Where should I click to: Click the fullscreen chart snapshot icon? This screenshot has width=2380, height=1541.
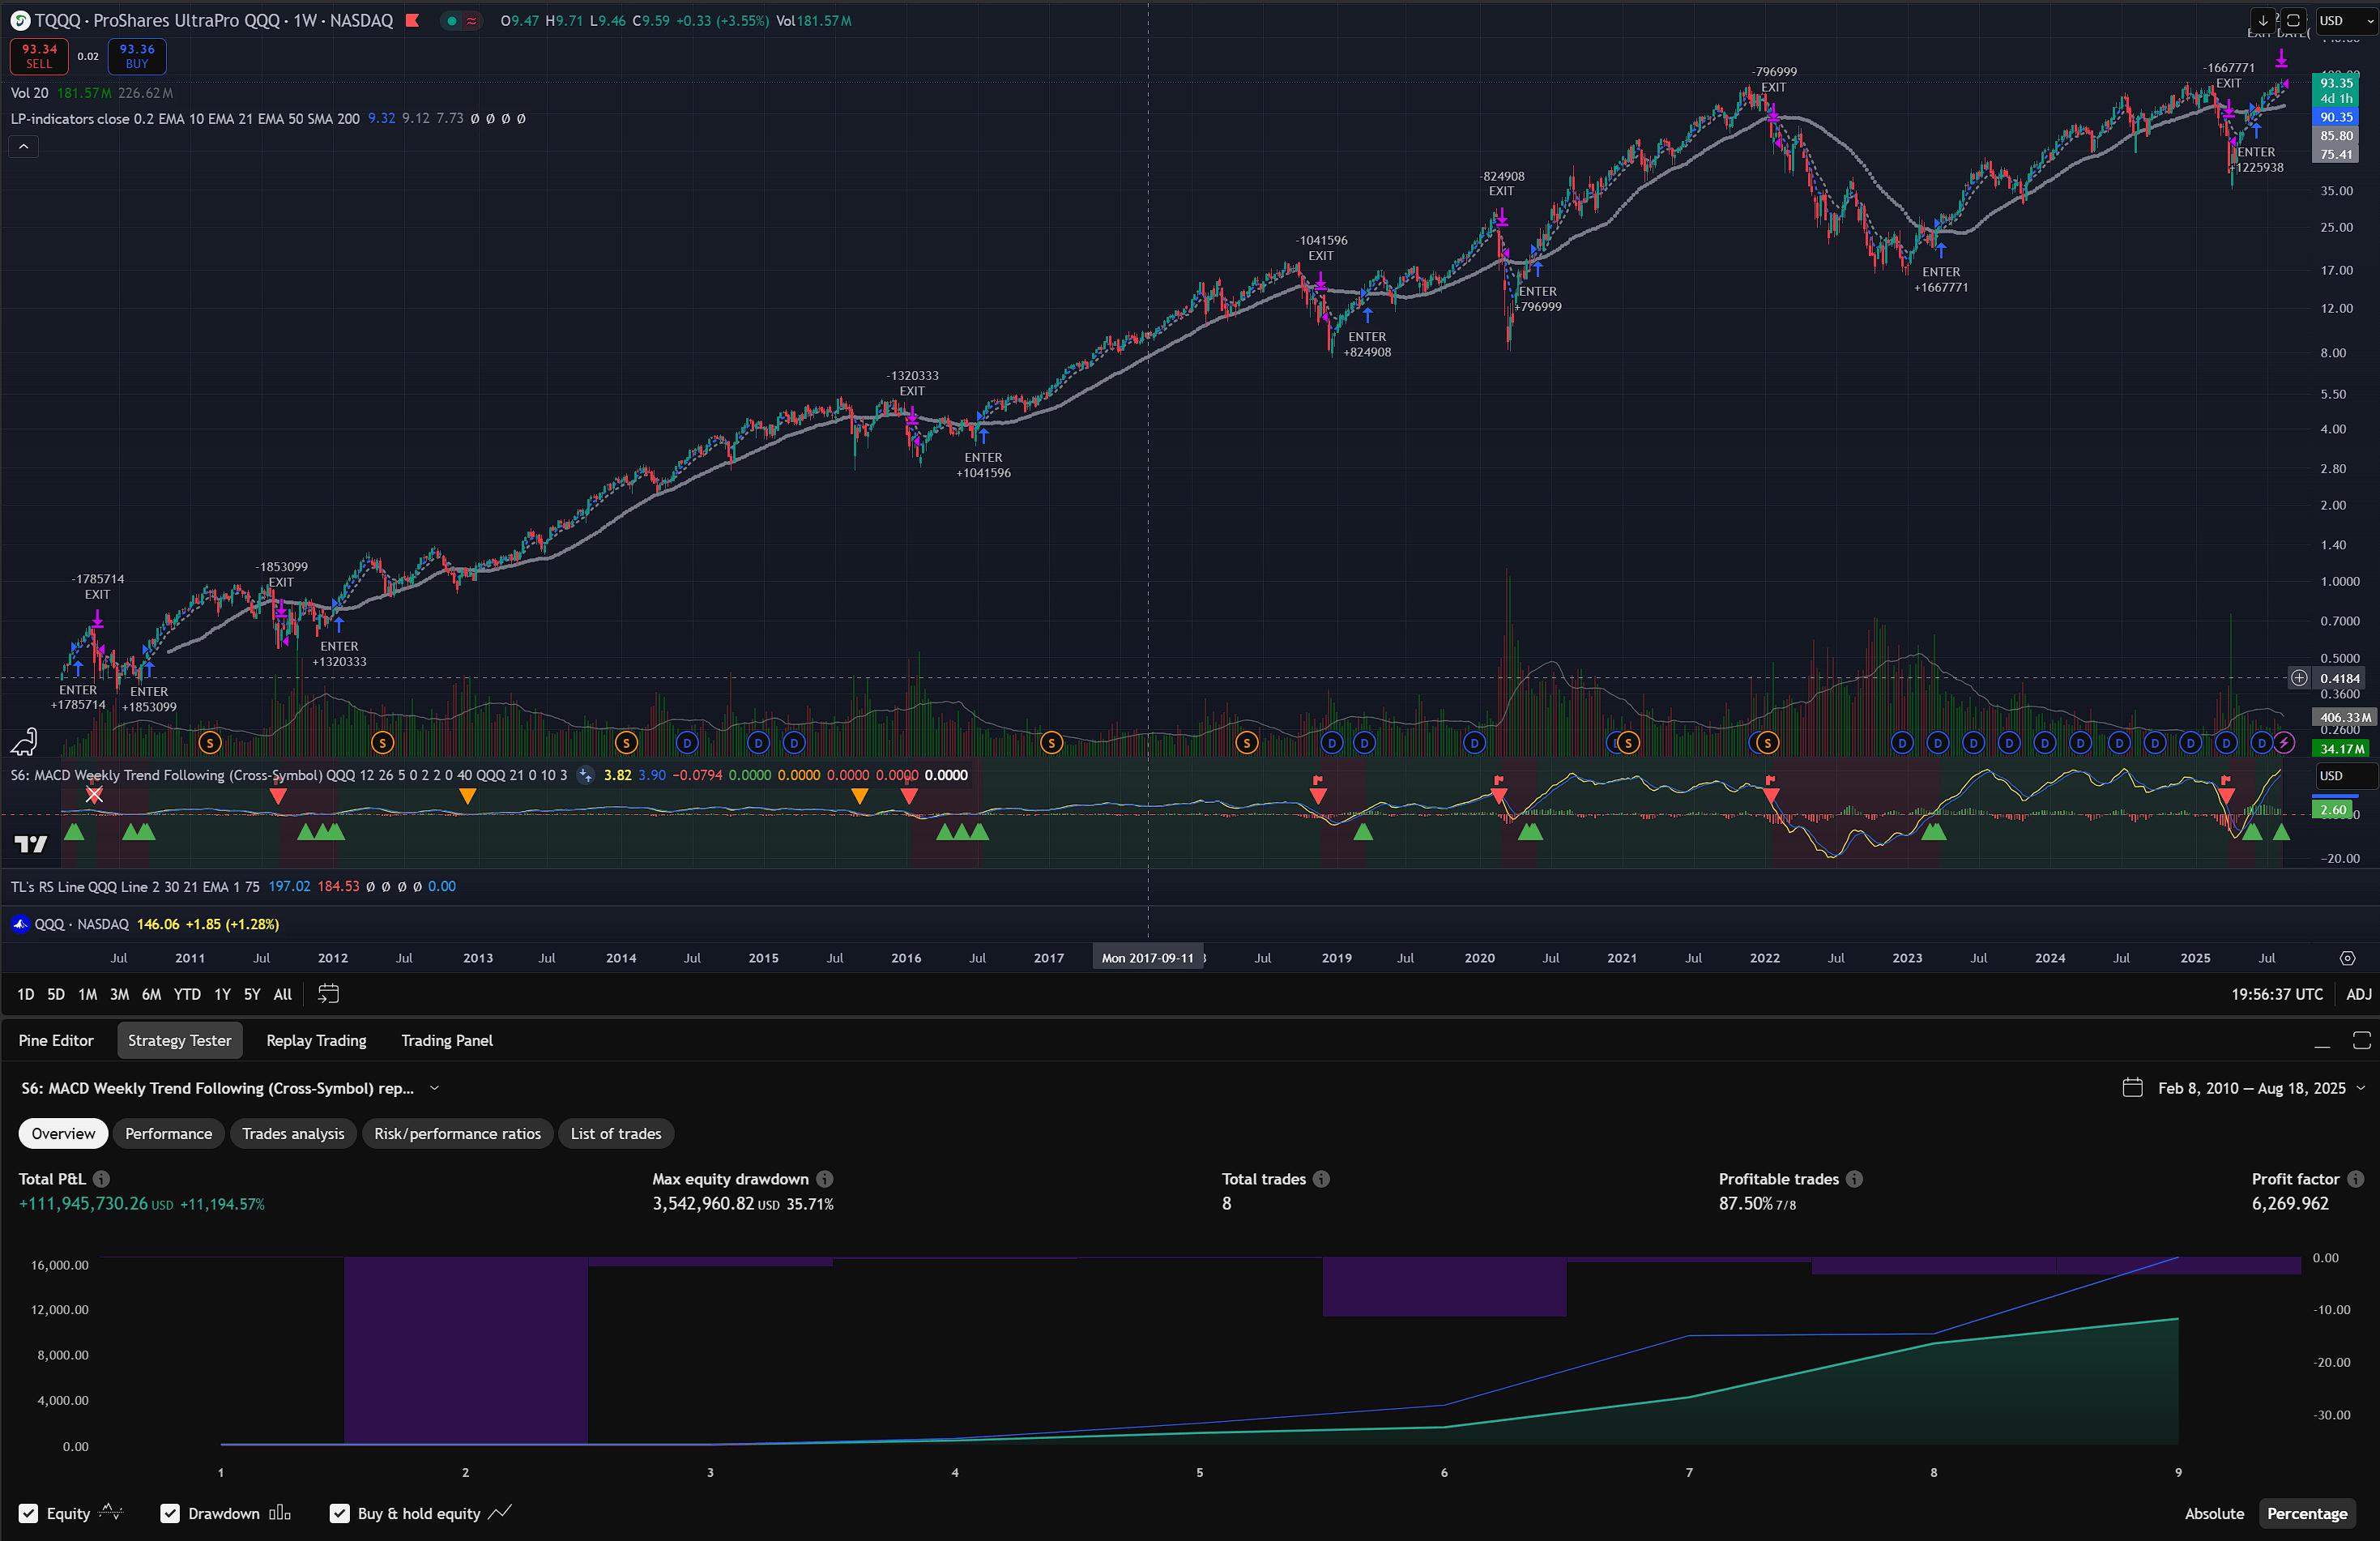[x=2294, y=21]
